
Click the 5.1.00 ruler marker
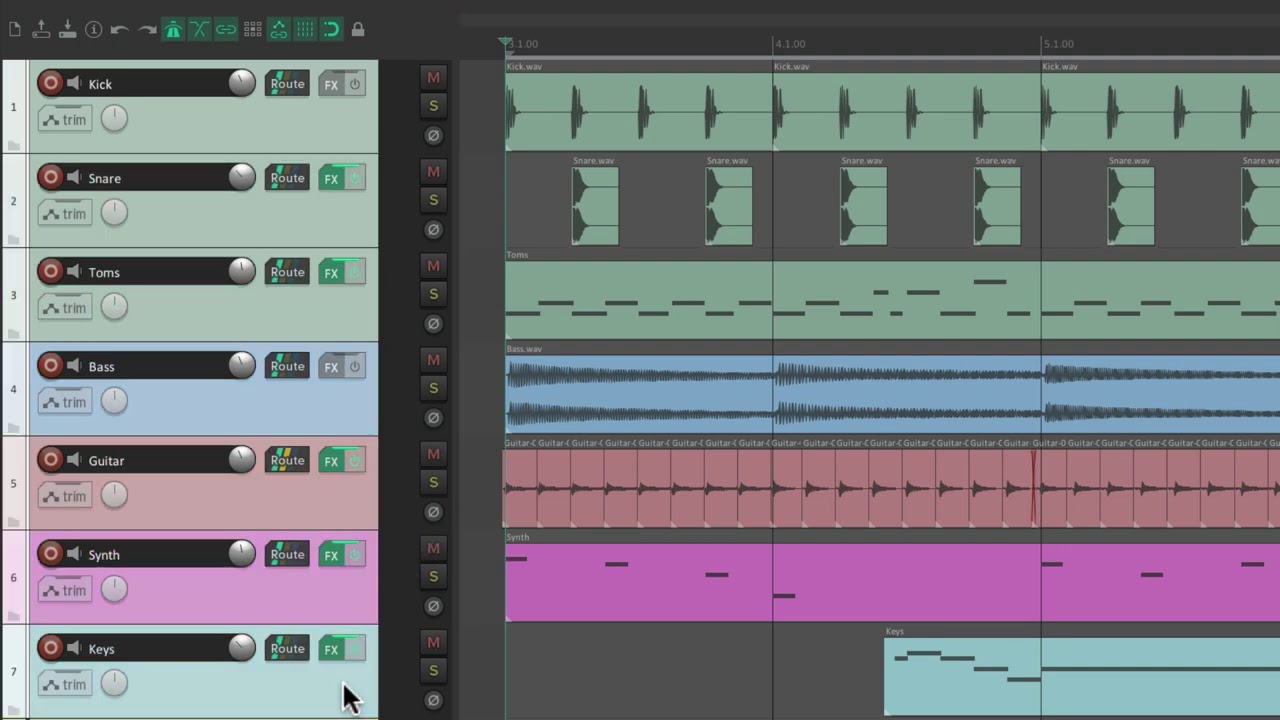(x=1058, y=44)
